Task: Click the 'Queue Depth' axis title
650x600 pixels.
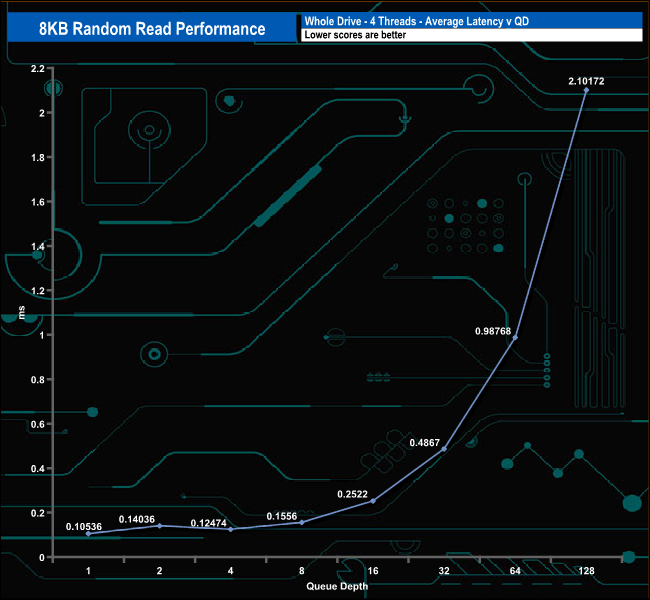Action: point(337,586)
